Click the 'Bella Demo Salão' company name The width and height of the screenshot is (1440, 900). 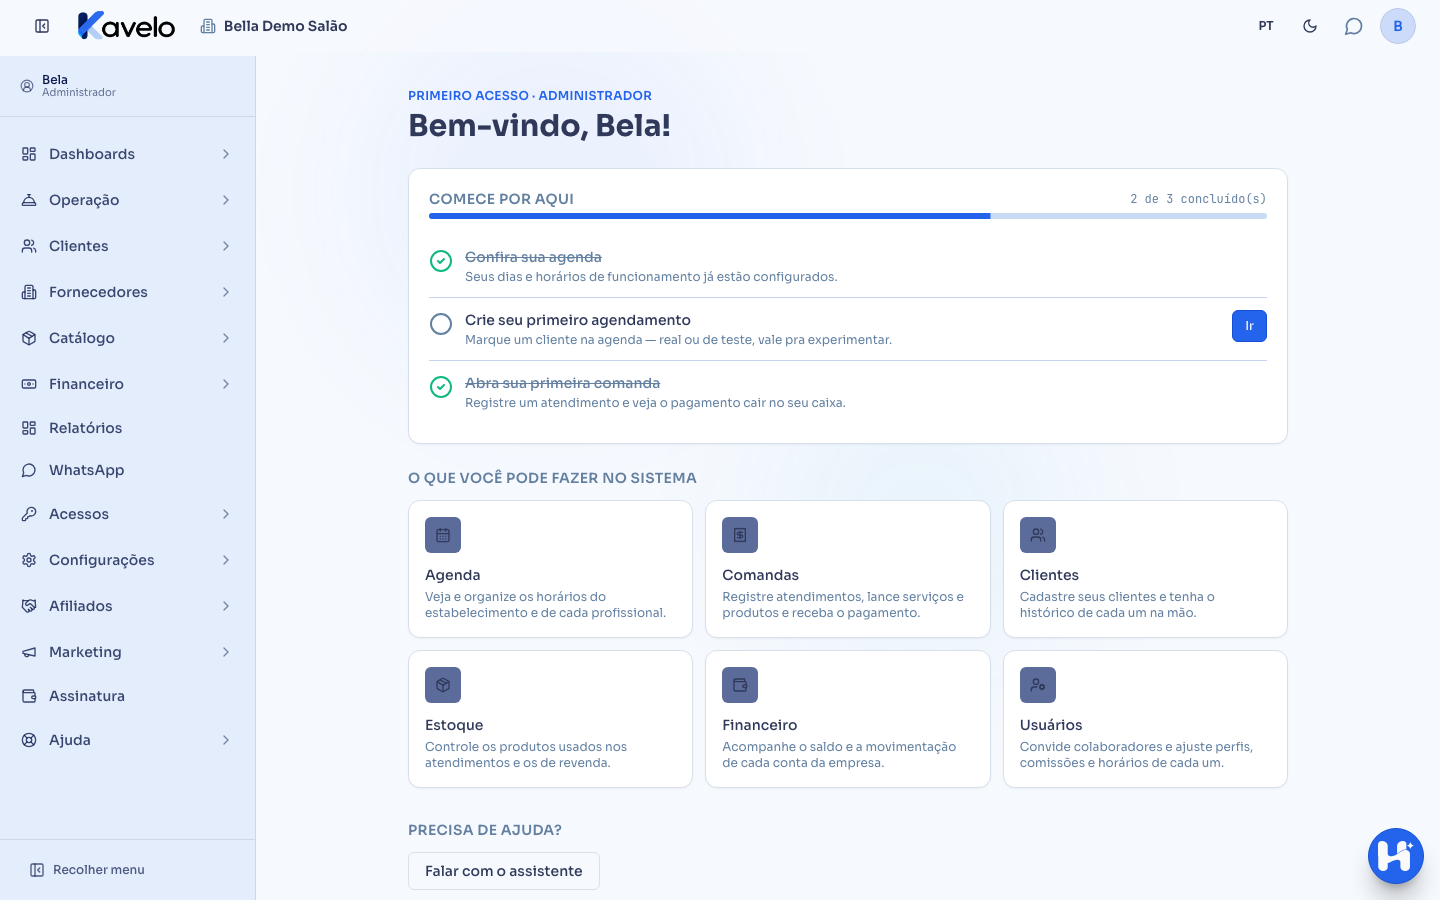click(286, 26)
